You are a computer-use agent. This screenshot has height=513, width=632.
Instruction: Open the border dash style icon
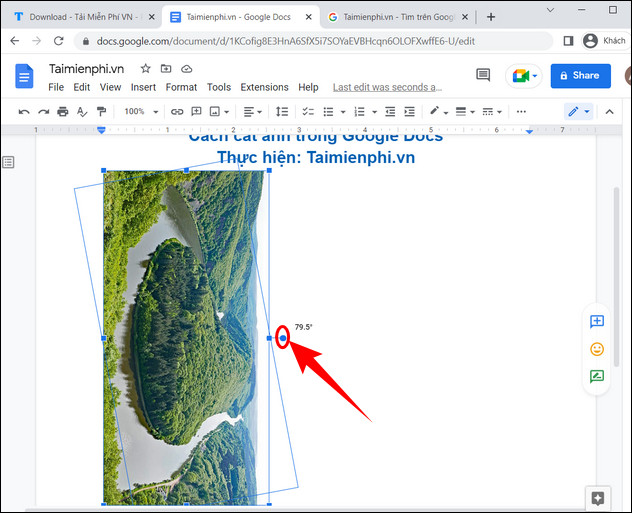click(x=488, y=112)
